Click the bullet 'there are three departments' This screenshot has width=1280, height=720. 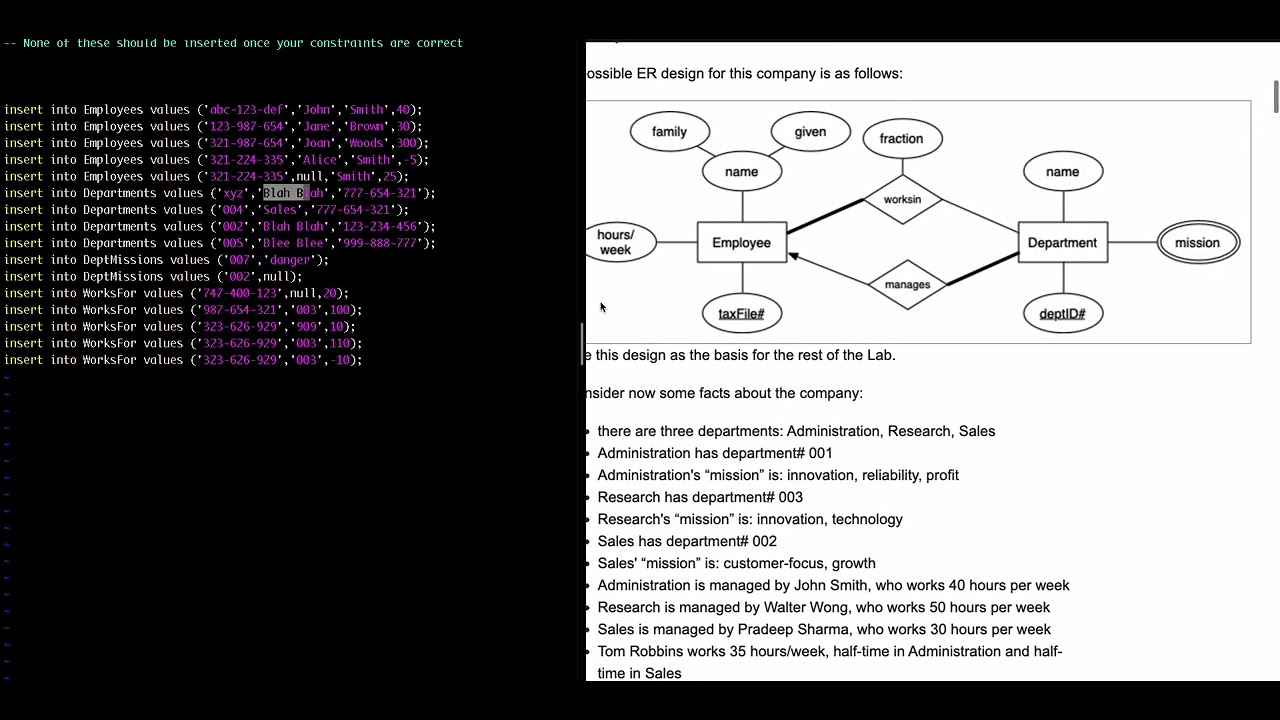click(x=796, y=431)
